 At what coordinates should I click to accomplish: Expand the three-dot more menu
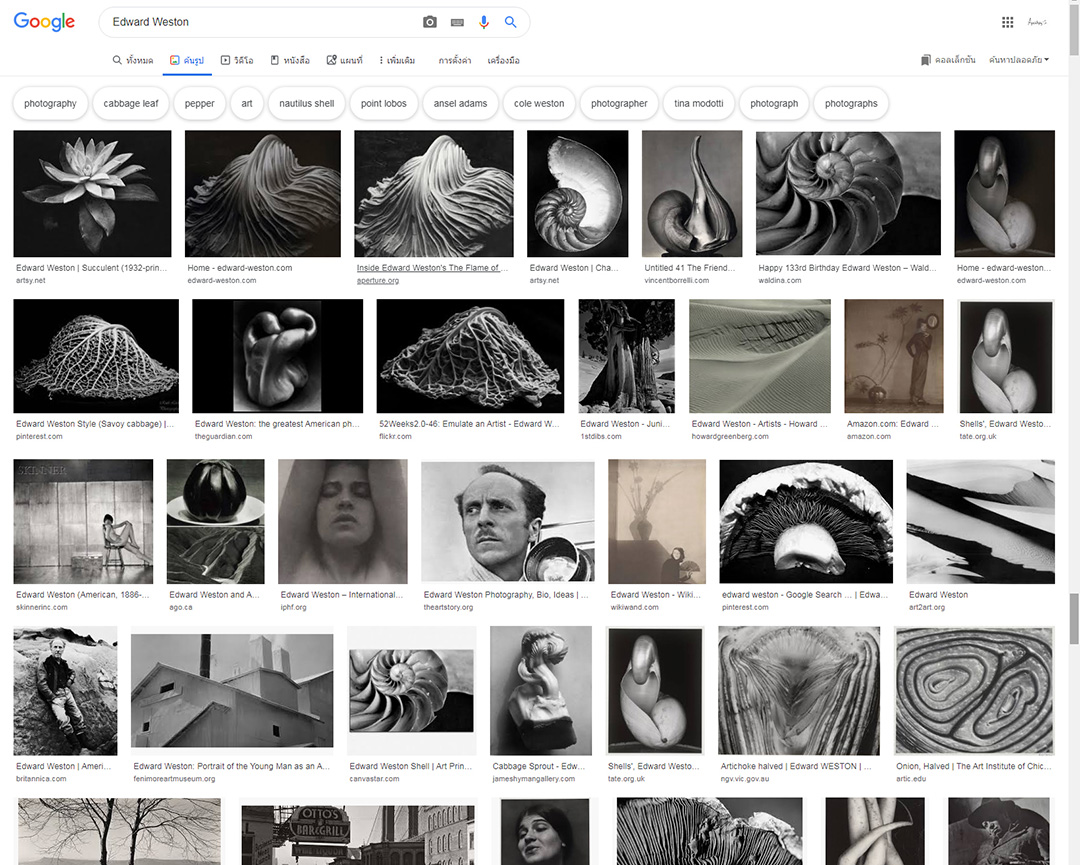pos(396,60)
